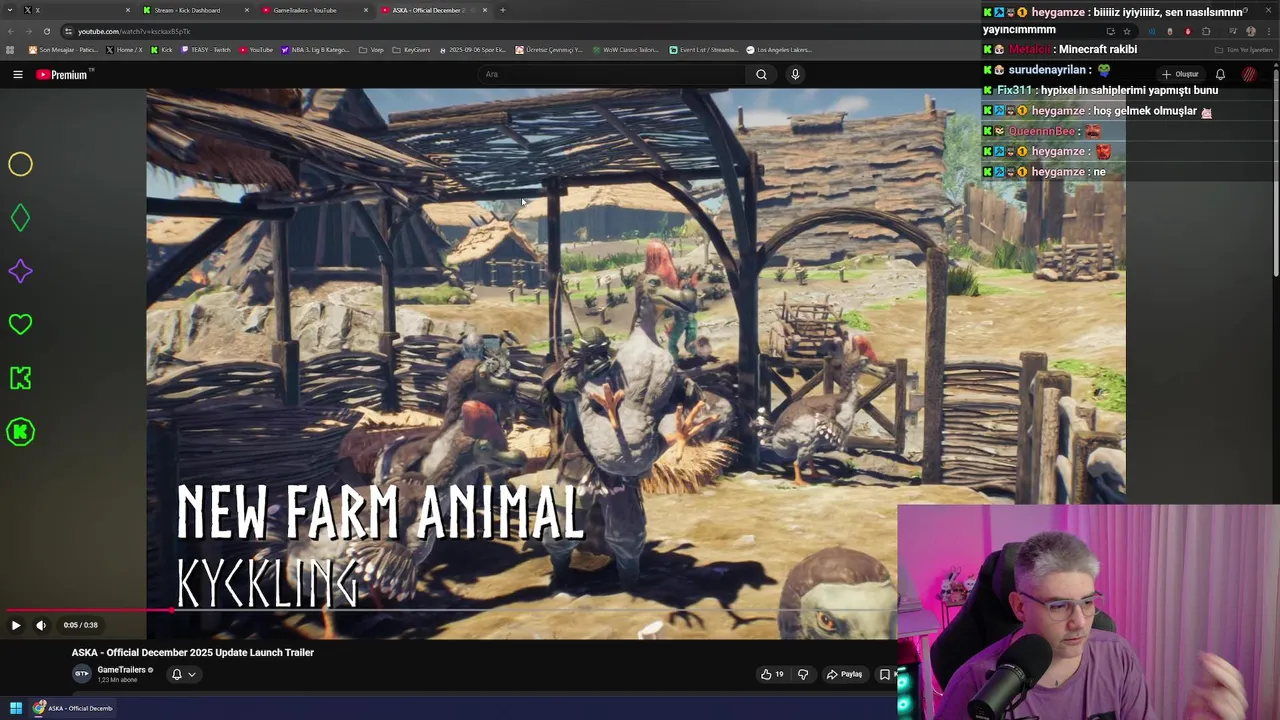Expand the Tüm Yer İşaretleri folder
Image resolution: width=1280 pixels, height=720 pixels.
tap(1244, 50)
